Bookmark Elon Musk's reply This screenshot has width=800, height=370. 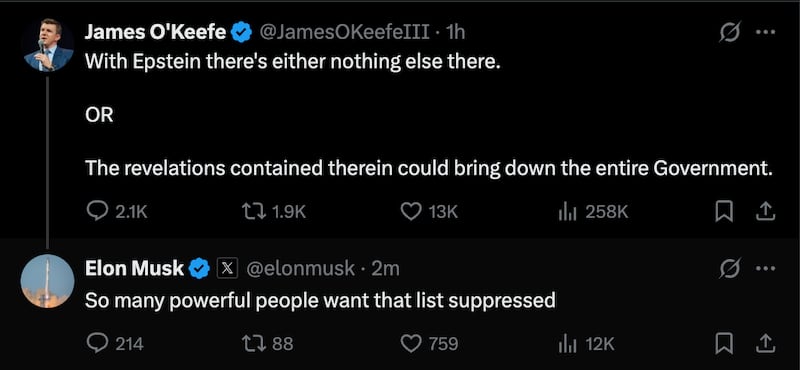coord(724,344)
